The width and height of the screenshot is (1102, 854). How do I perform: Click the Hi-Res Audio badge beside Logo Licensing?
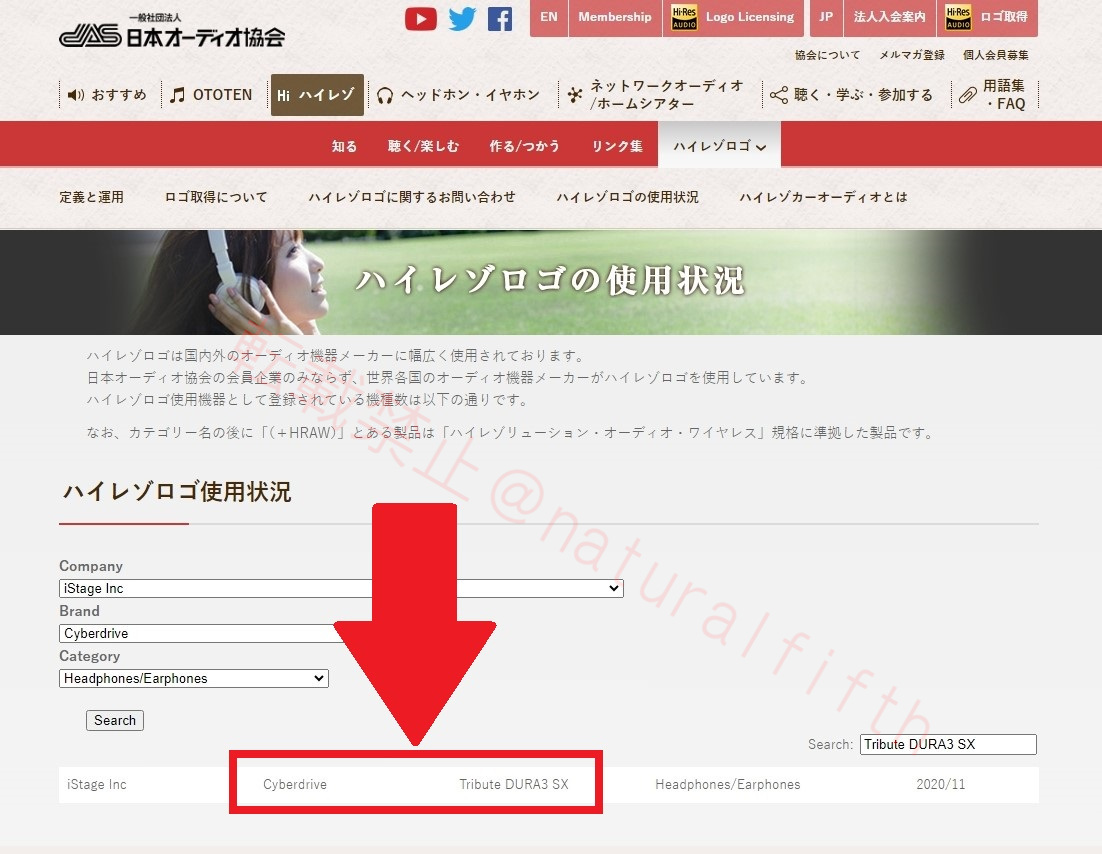[x=684, y=18]
